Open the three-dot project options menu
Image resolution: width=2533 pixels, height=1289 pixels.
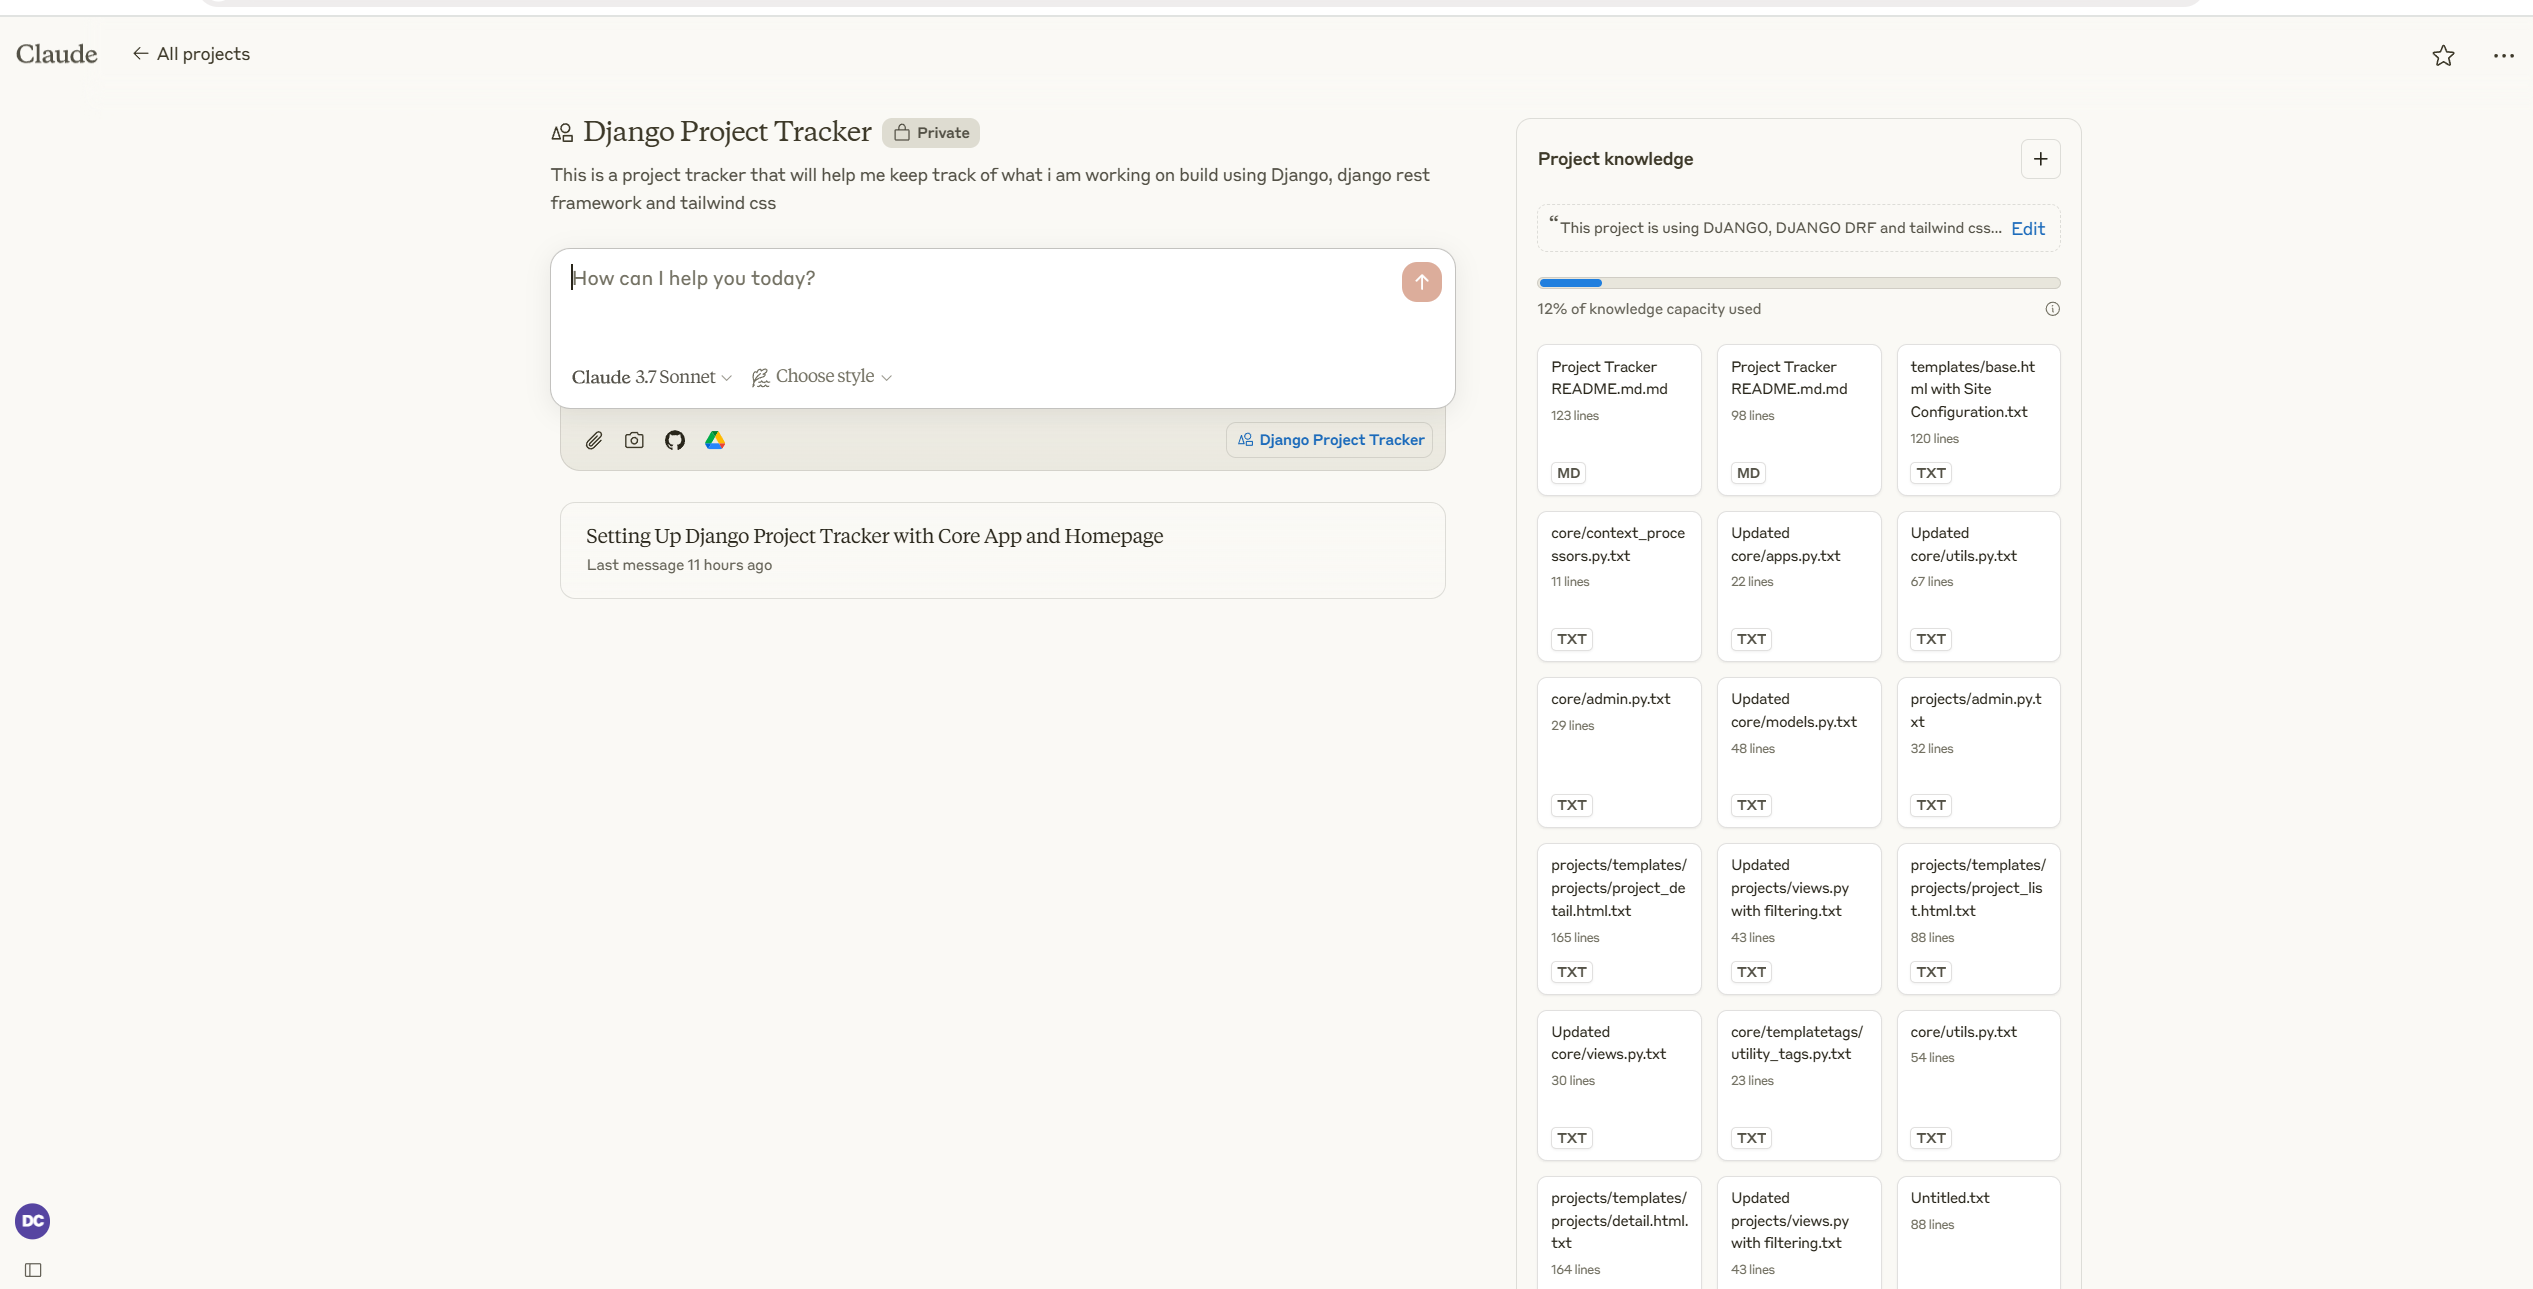[x=2503, y=56]
